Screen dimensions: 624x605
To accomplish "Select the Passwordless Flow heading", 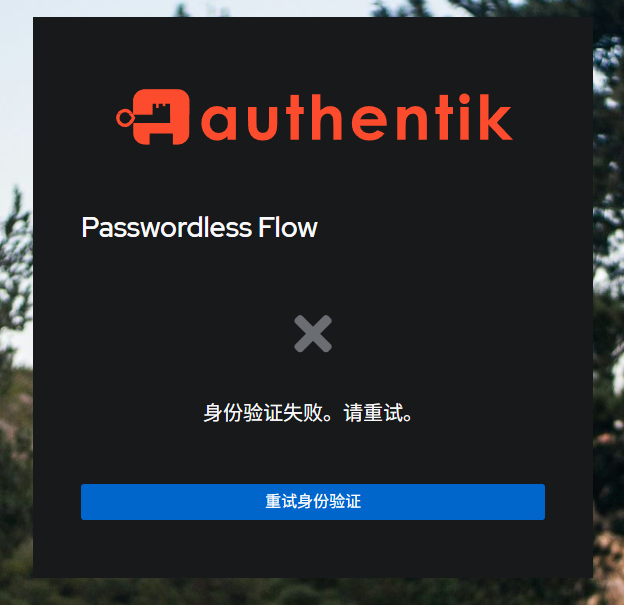I will click(x=199, y=228).
